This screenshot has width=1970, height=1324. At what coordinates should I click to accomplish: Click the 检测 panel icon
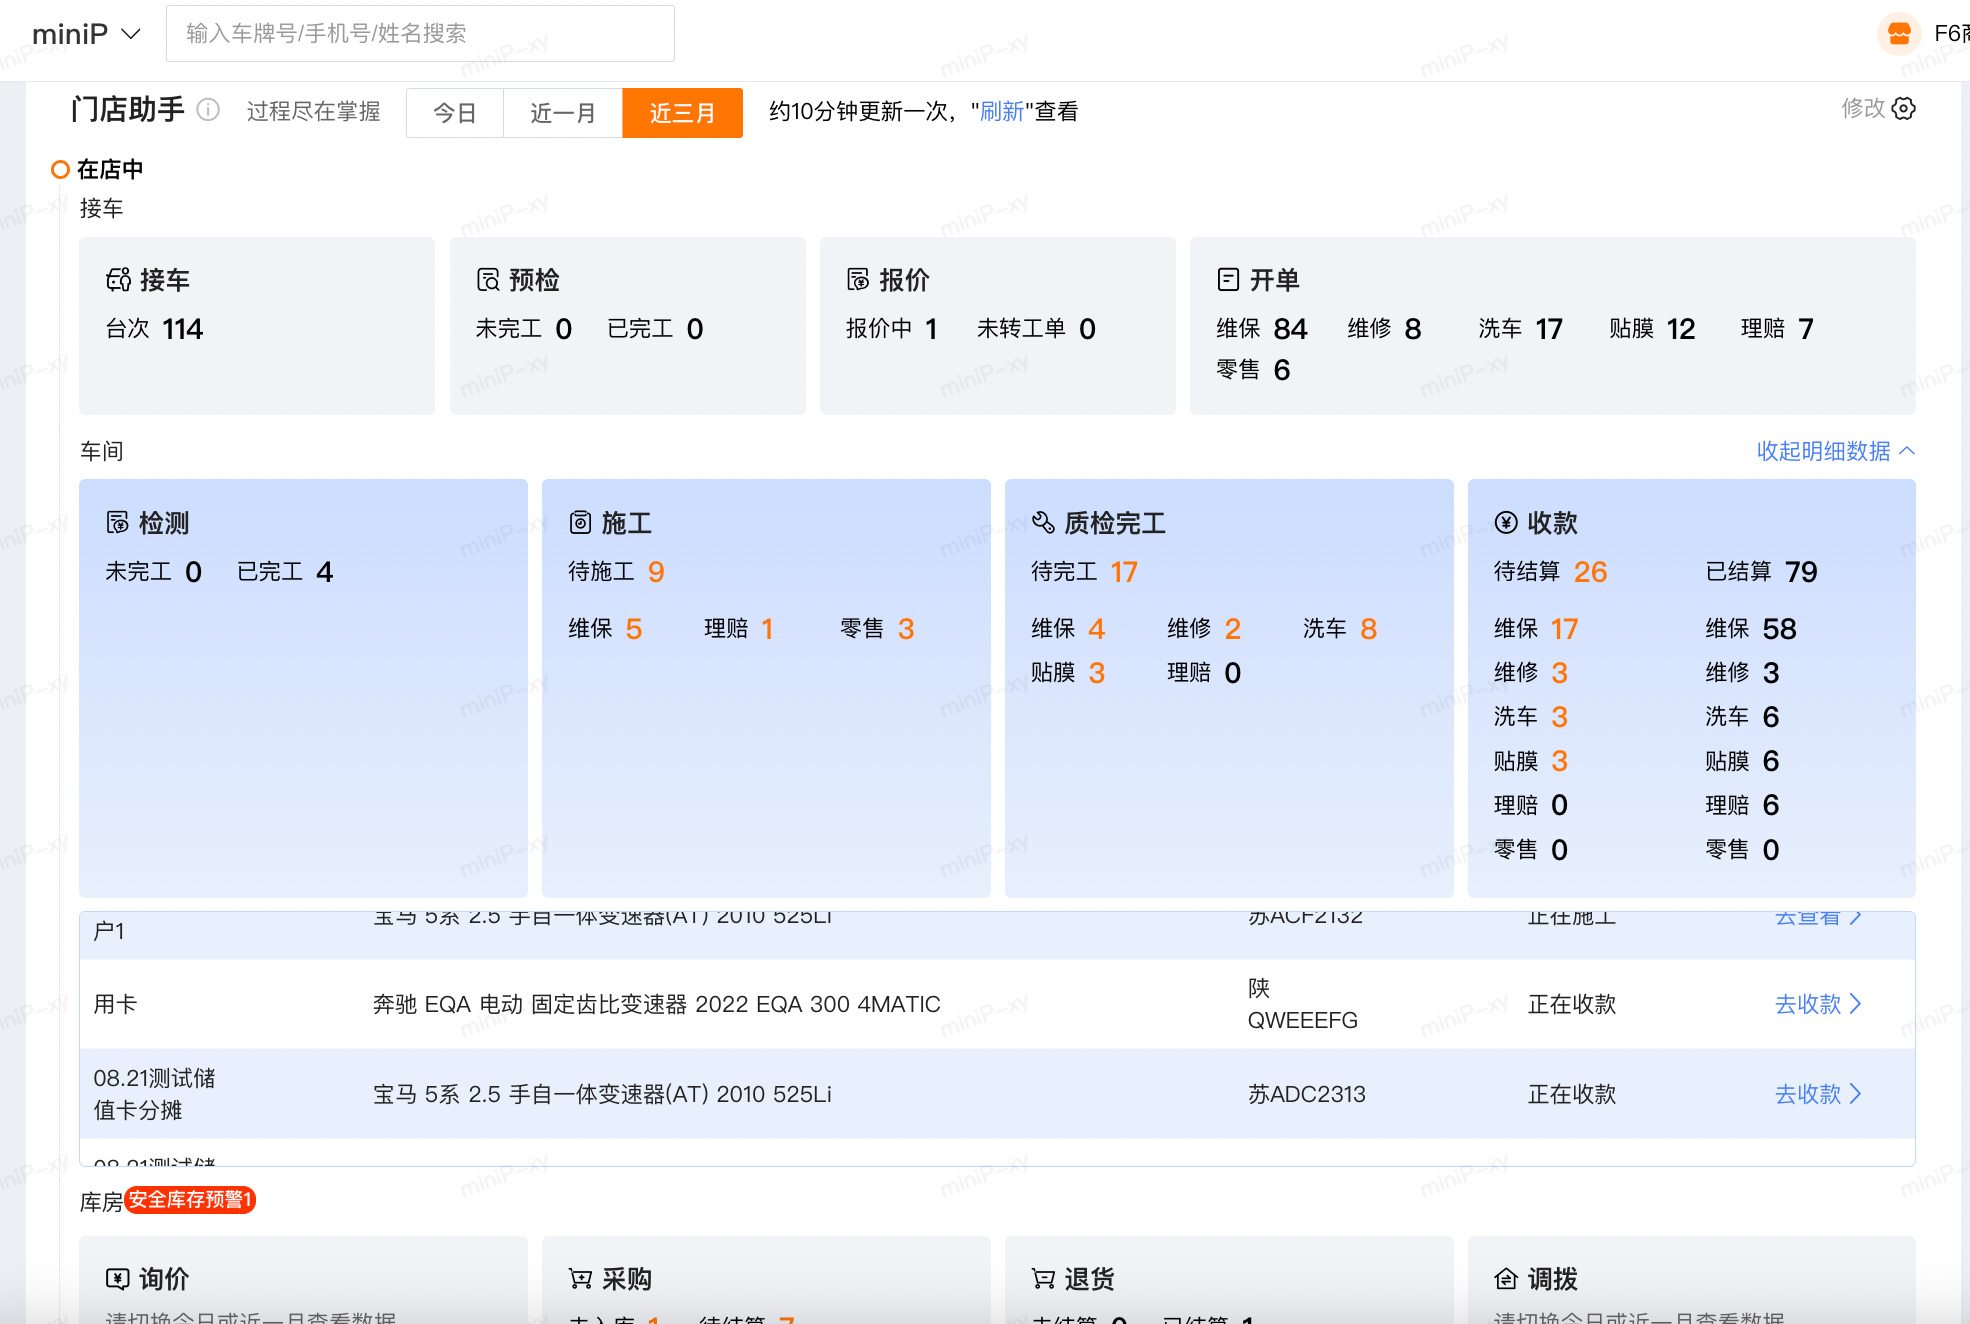(x=118, y=523)
